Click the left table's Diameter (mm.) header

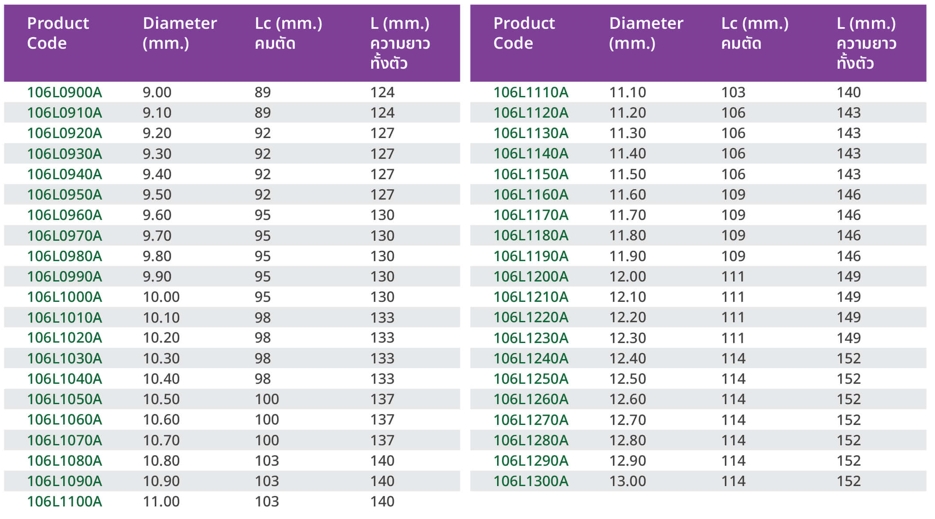[179, 33]
